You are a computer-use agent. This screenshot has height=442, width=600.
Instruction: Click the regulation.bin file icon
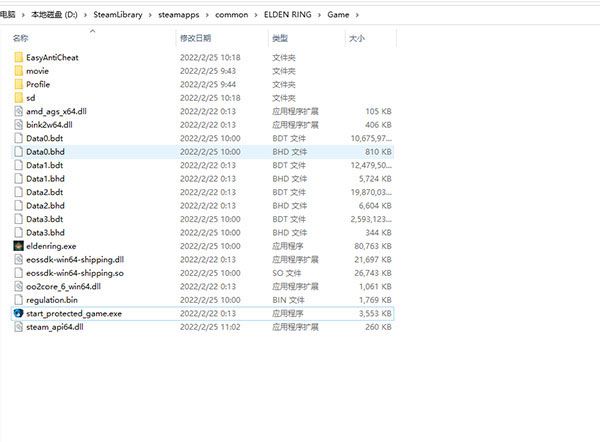(x=19, y=300)
